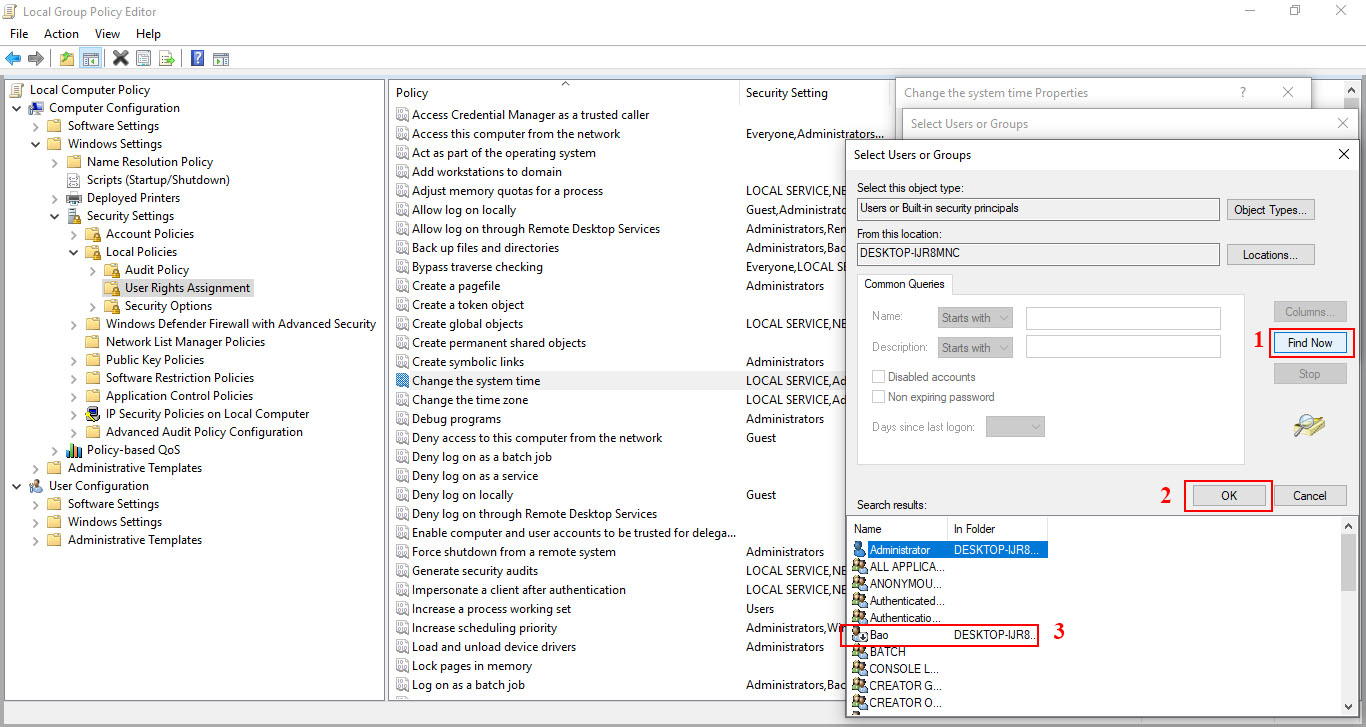Check the Non expiring password option

(x=879, y=397)
